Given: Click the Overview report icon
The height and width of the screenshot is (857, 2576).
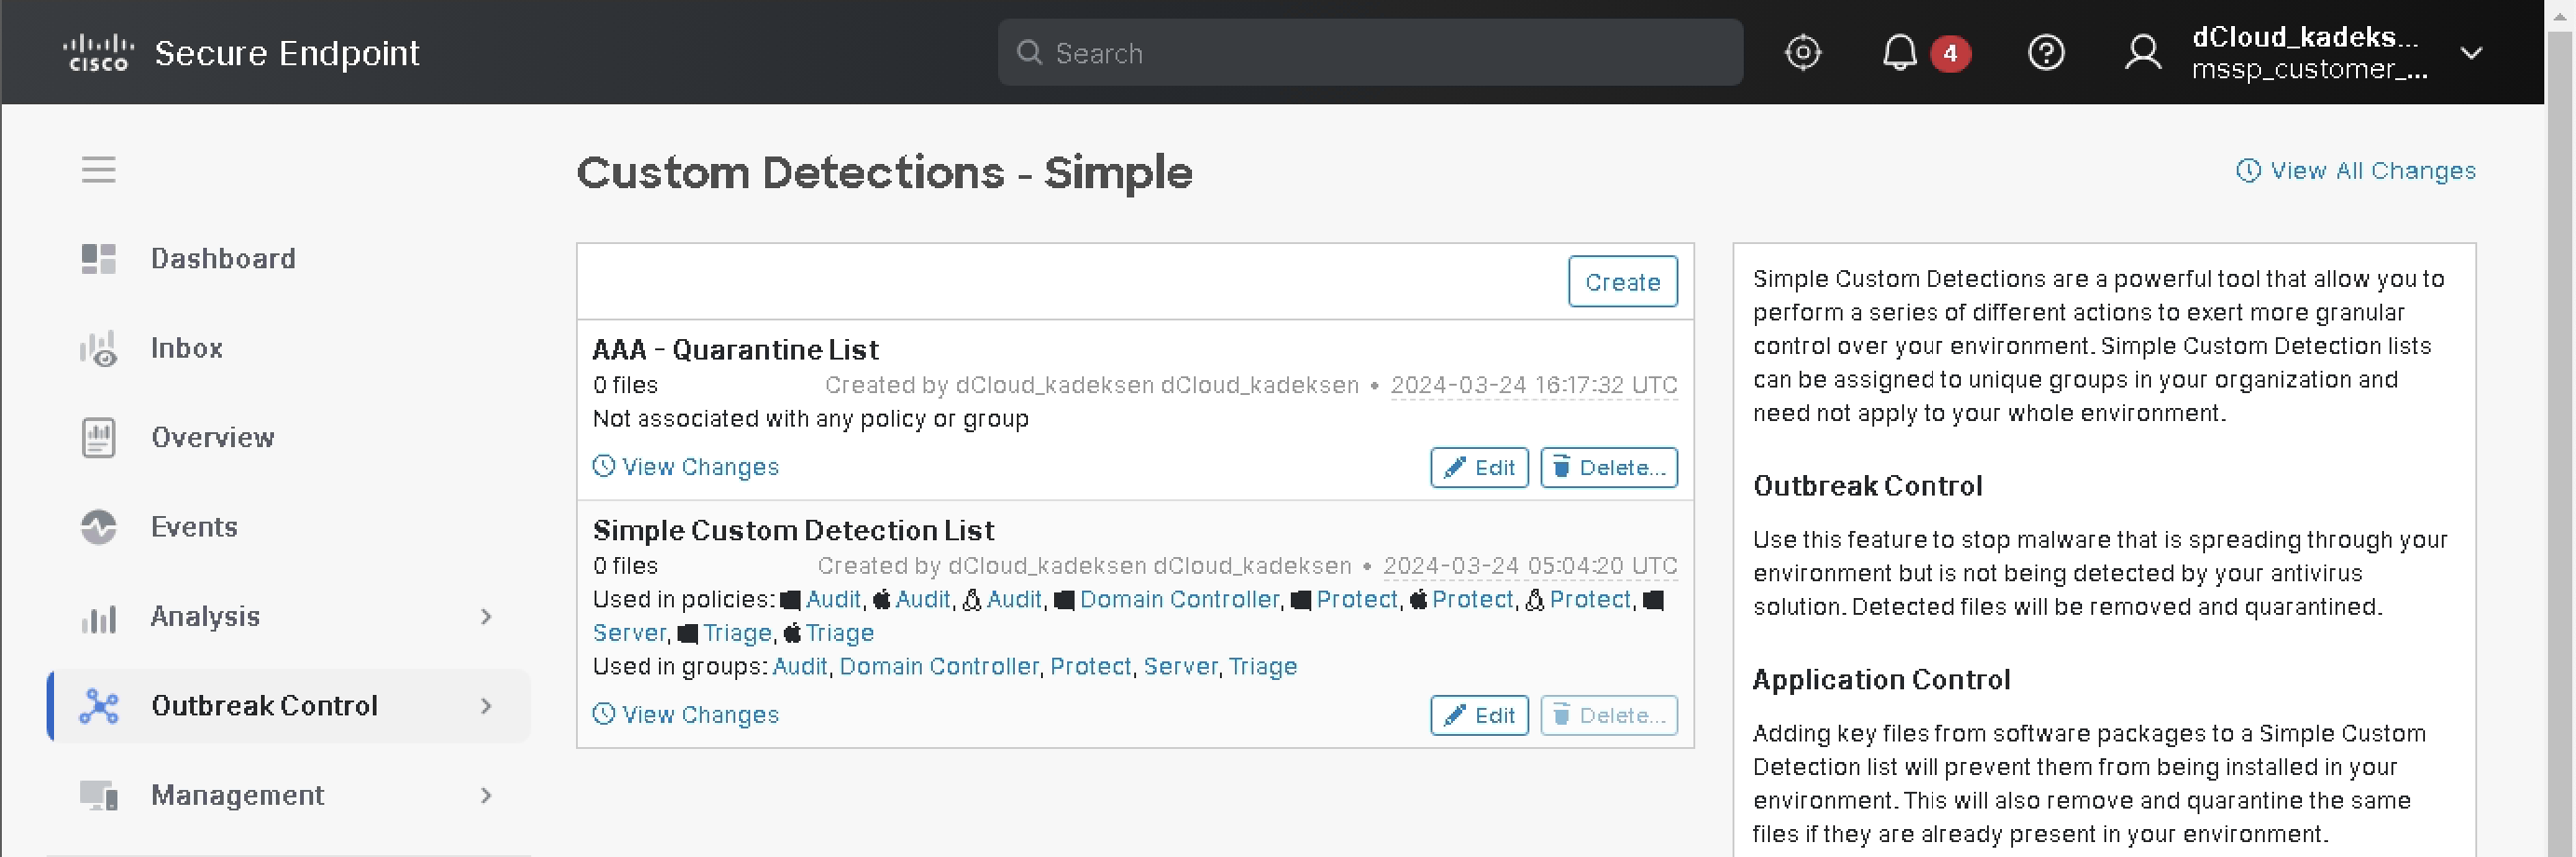Looking at the screenshot, I should [x=98, y=438].
